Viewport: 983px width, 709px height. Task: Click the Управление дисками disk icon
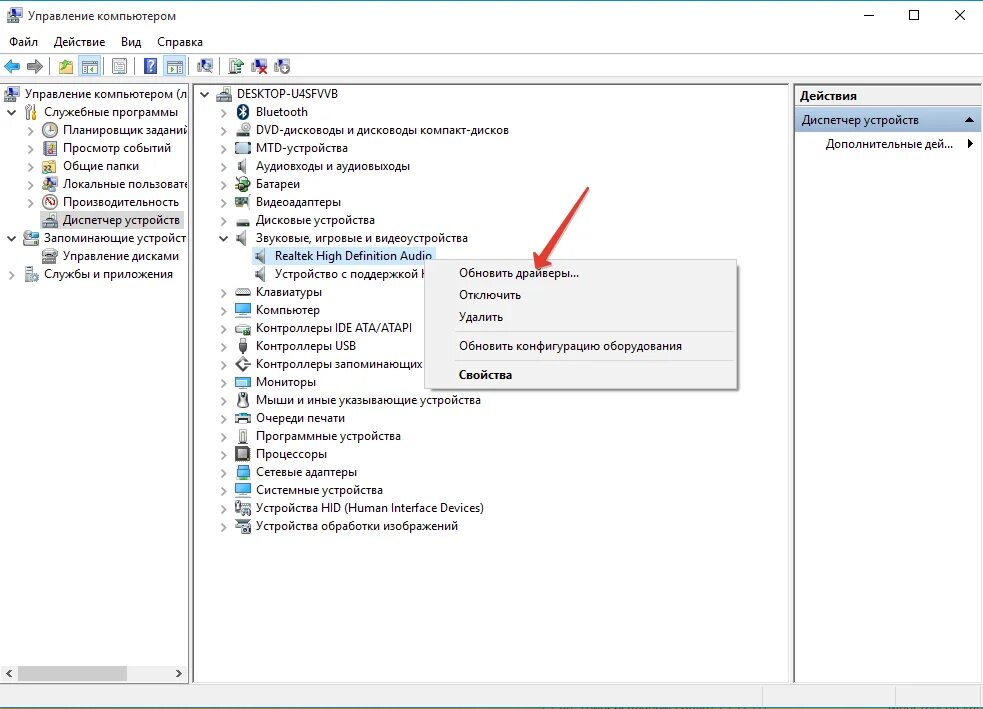50,256
